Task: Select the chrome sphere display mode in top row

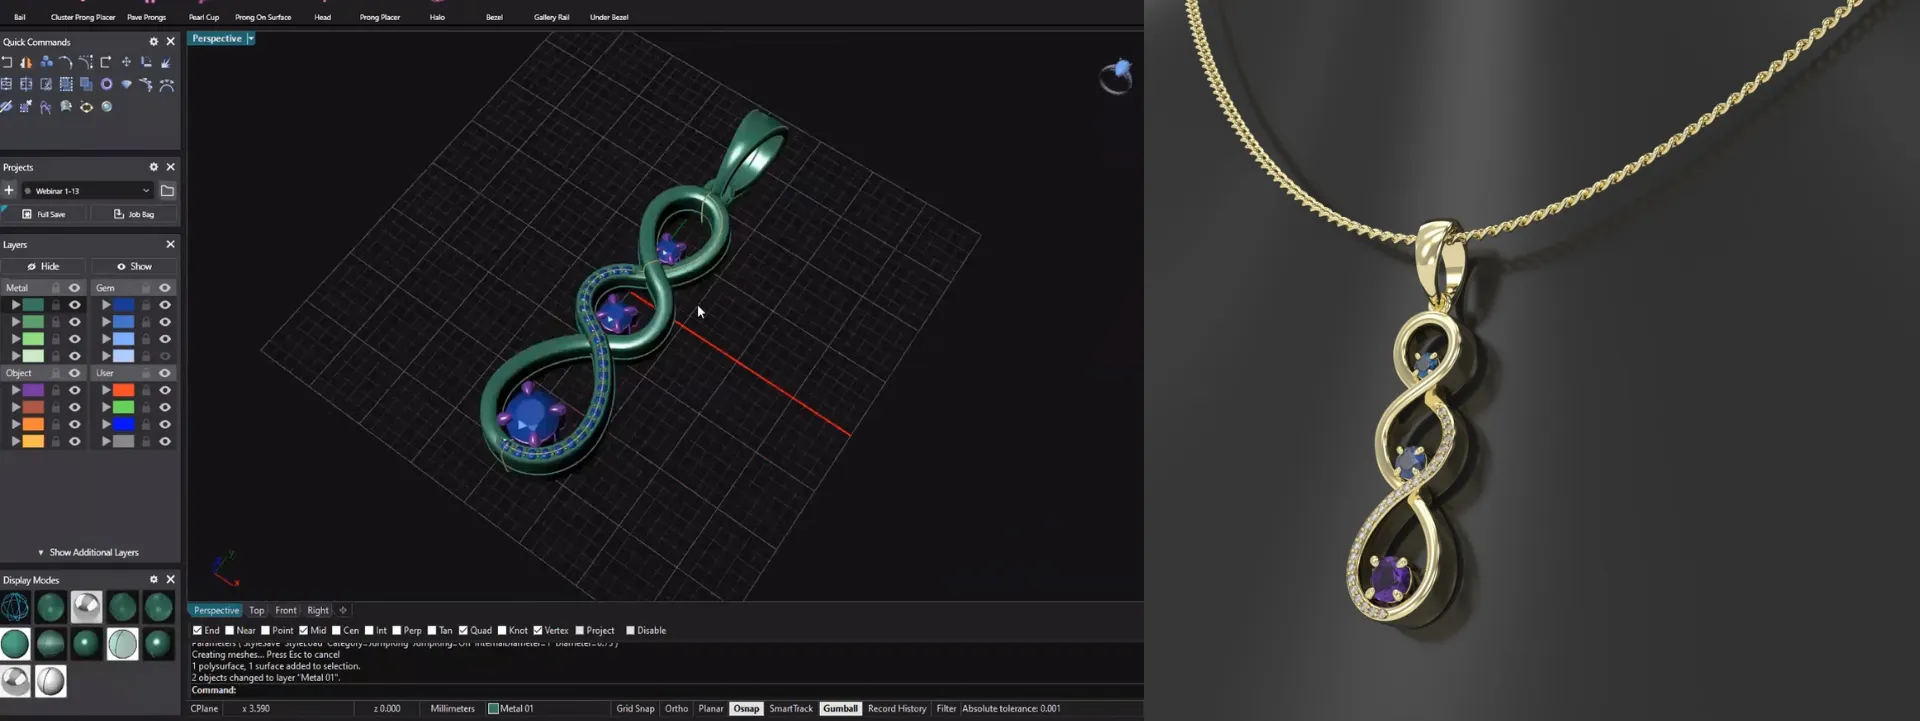Action: tap(86, 607)
